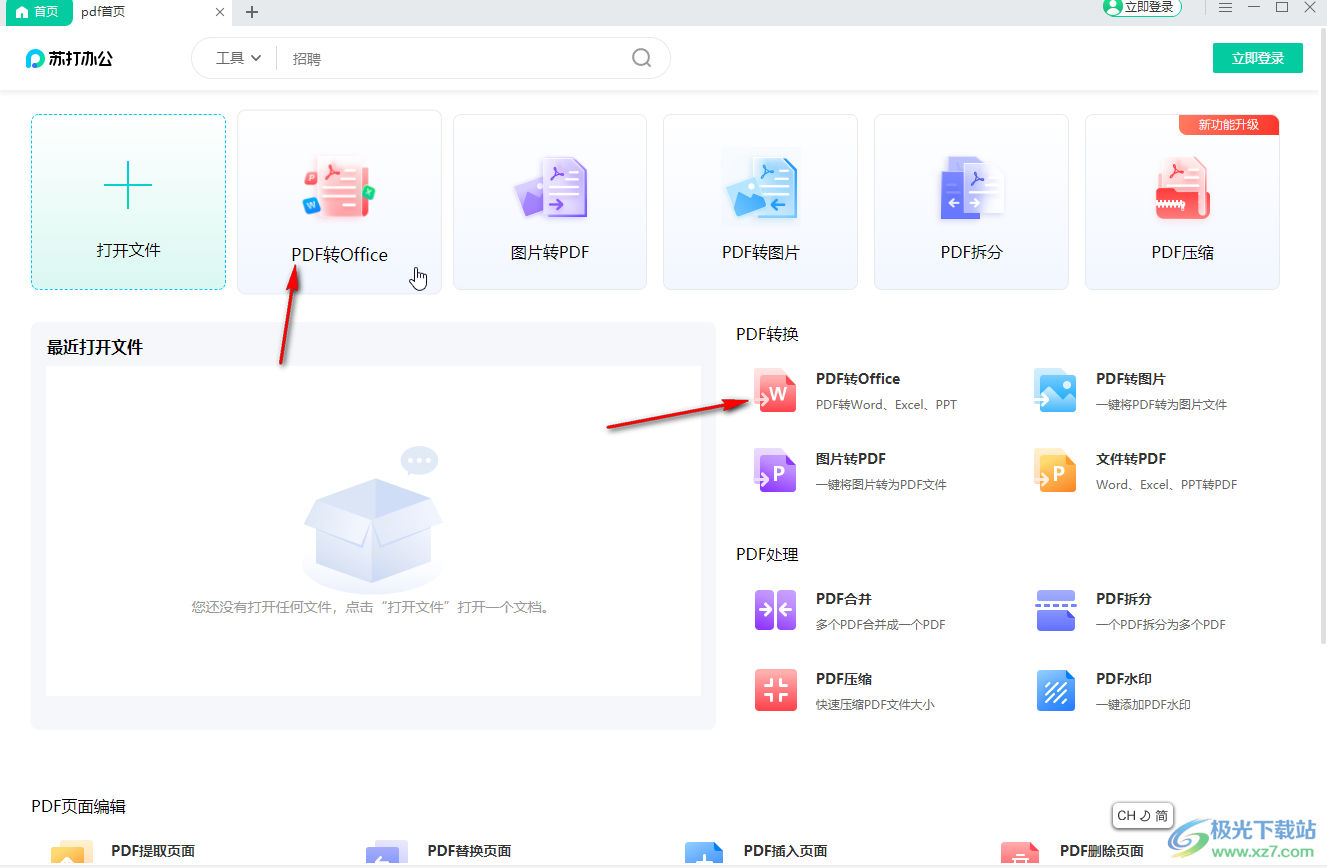This screenshot has width=1327, height=868.
Task: Click the orange 文件转PDF icon
Action: click(1055, 471)
